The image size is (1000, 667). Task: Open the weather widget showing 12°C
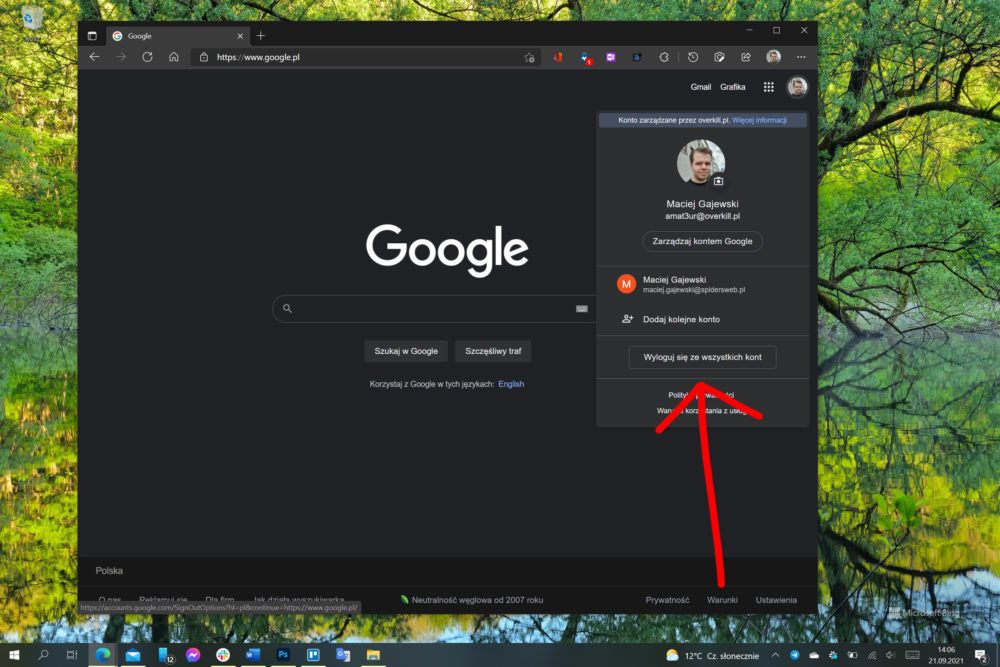[712, 656]
